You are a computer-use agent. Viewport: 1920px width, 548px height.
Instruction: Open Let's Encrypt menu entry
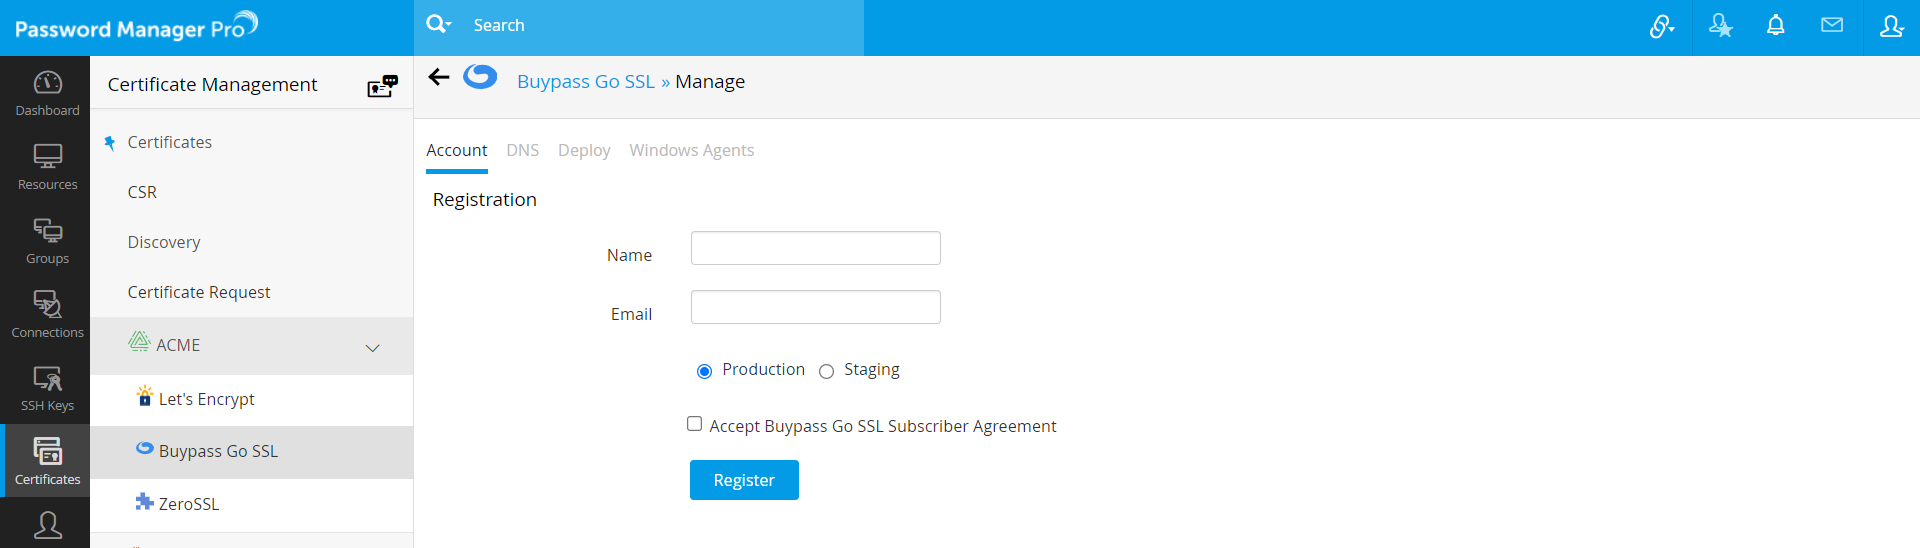[x=251, y=399]
